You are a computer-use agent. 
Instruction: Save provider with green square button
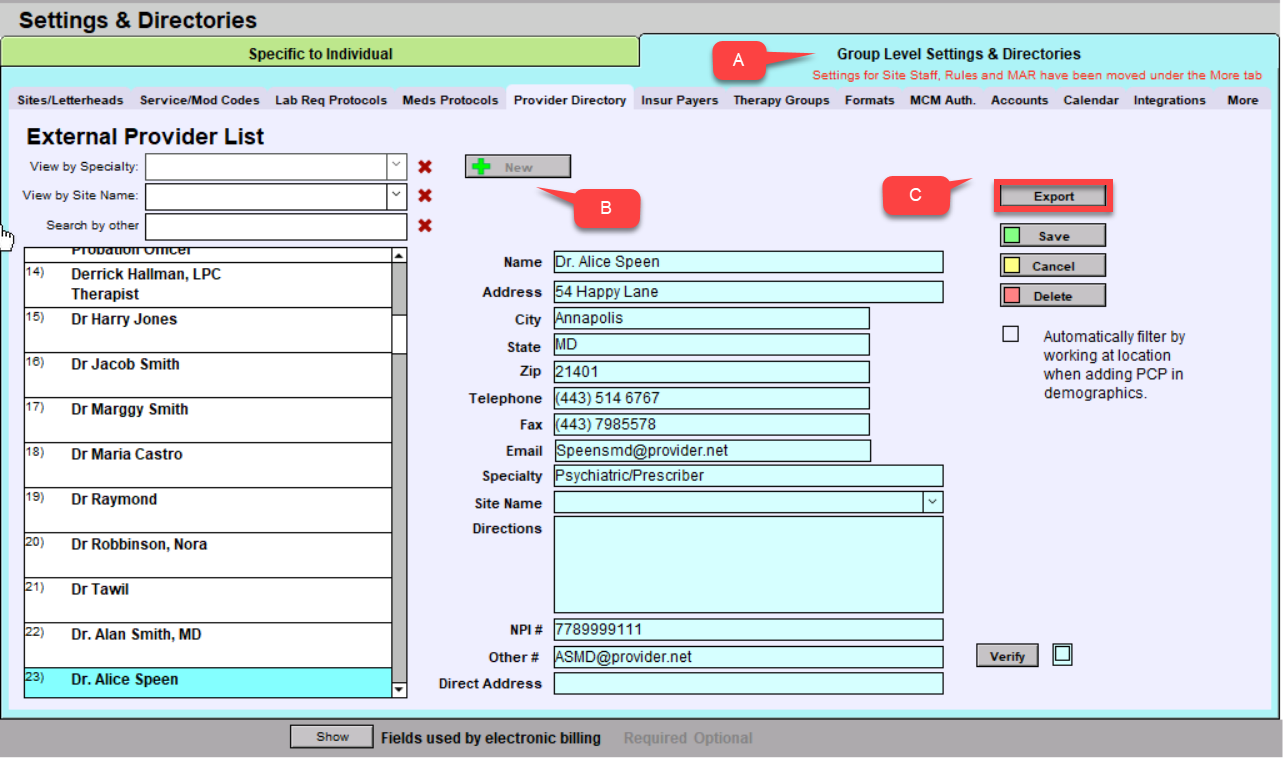point(1052,236)
